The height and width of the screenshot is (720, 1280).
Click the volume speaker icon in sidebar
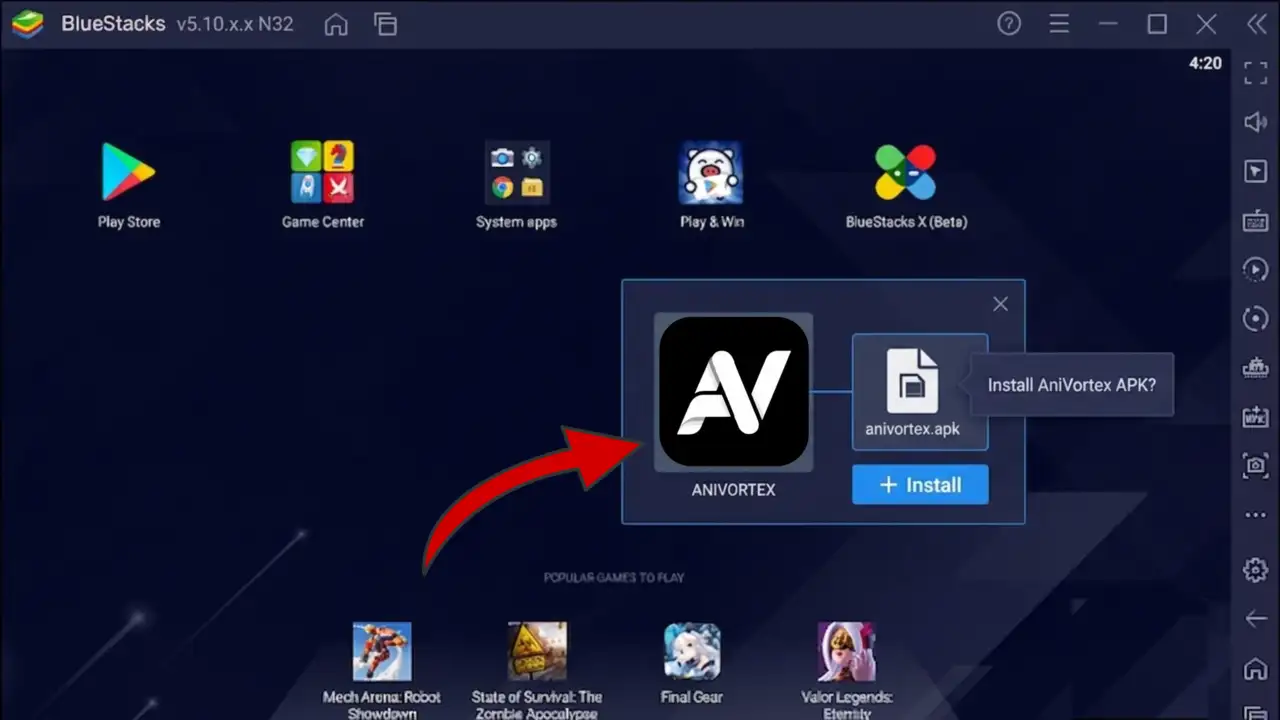click(x=1255, y=122)
